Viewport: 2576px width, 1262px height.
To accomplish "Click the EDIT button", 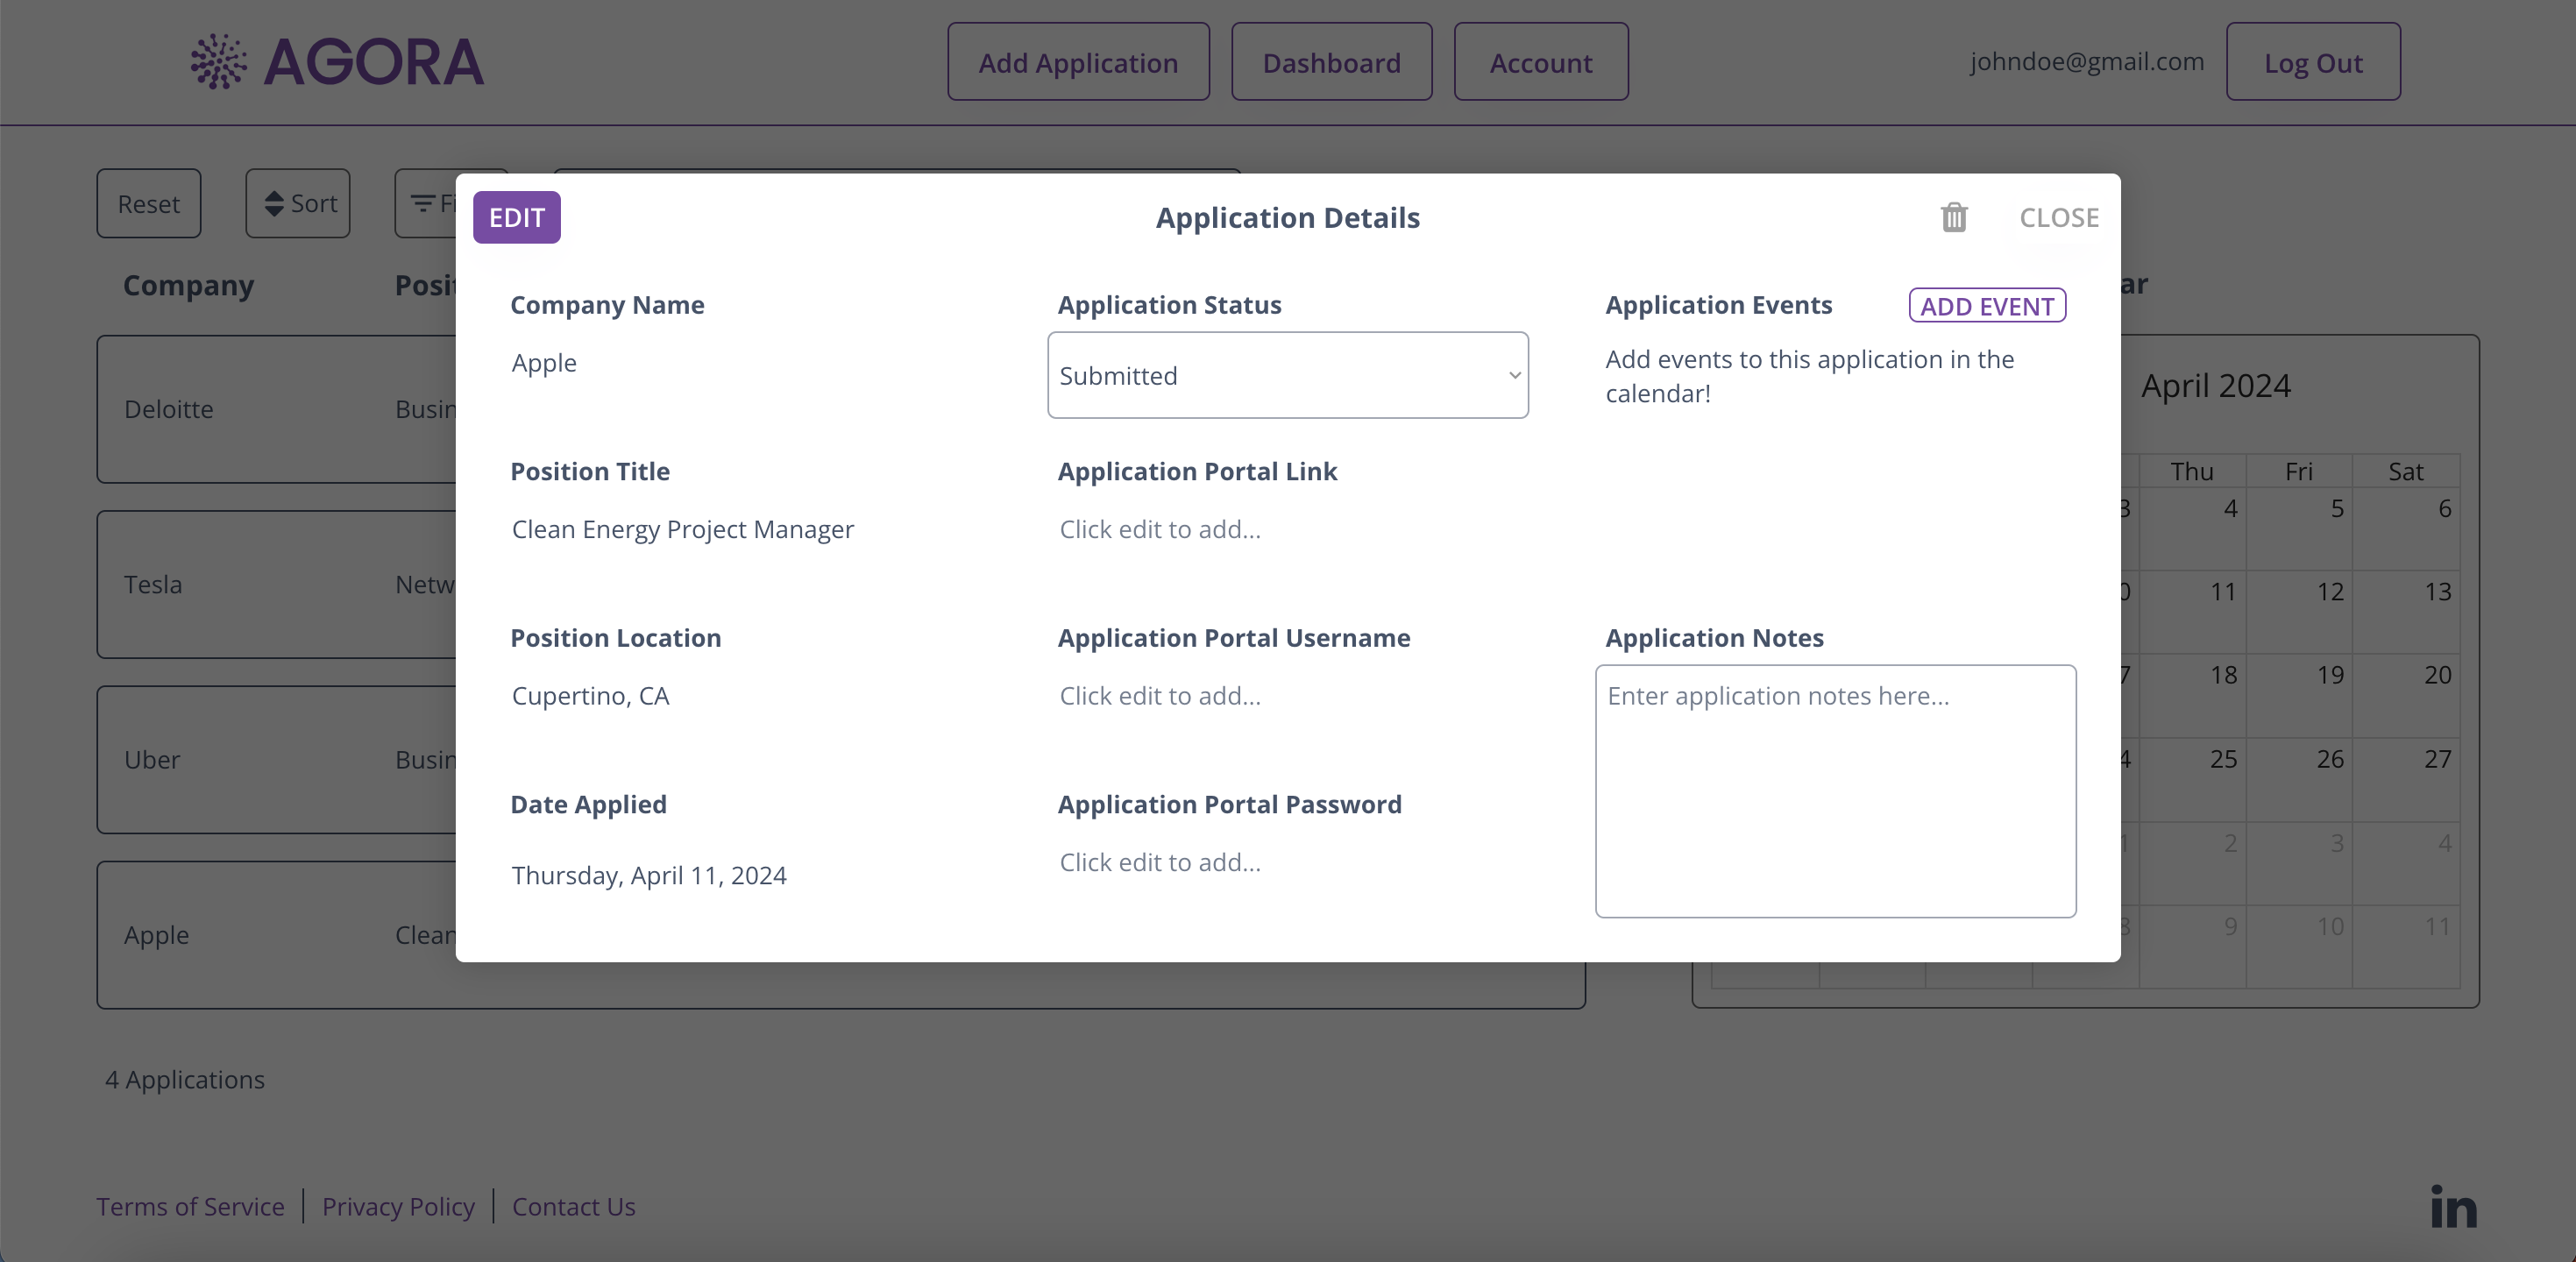I will 516,217.
